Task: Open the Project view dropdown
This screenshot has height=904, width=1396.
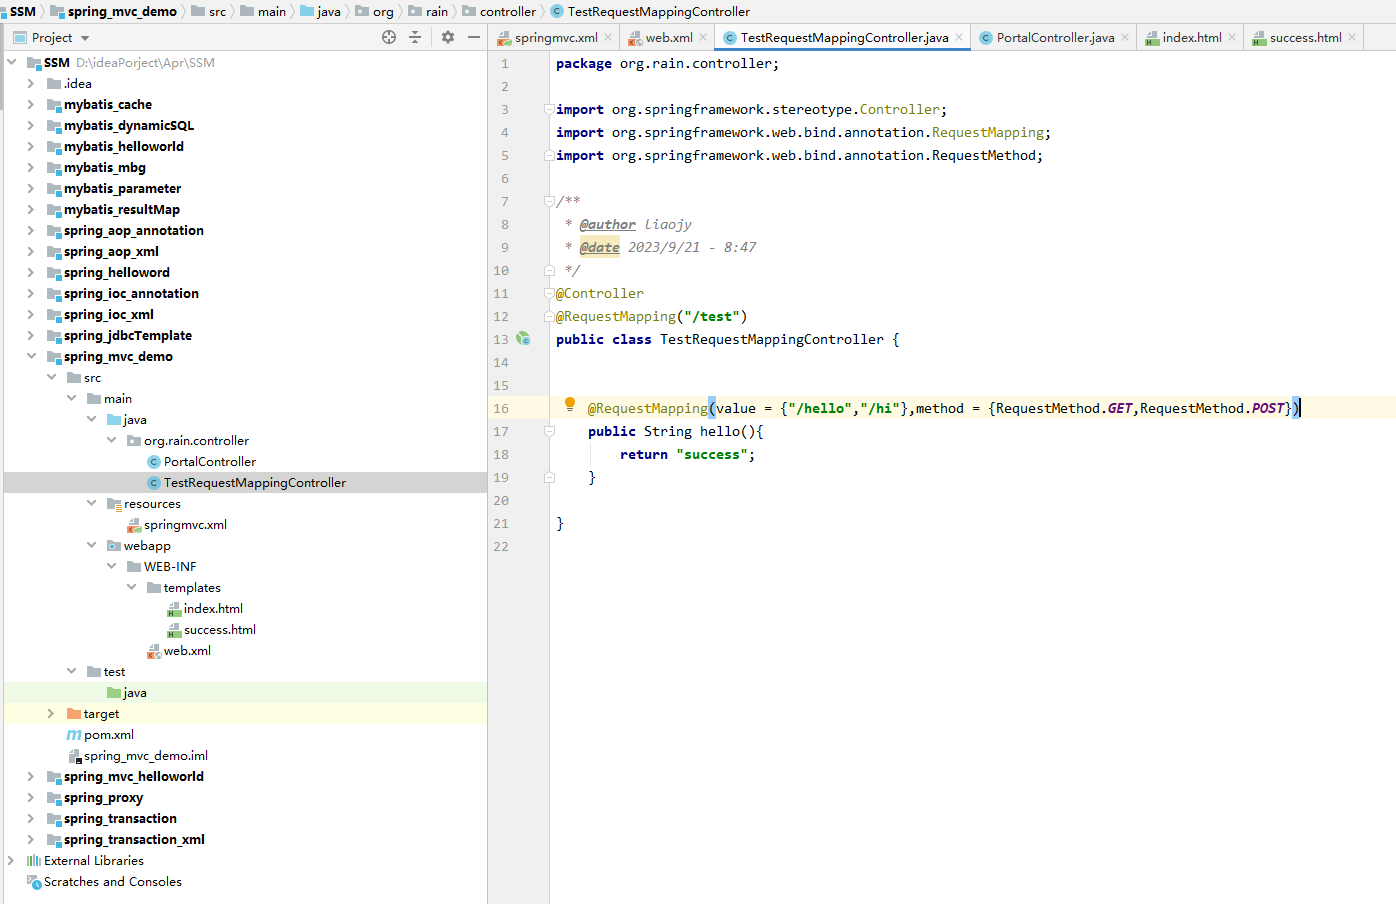Action: pyautogui.click(x=85, y=38)
